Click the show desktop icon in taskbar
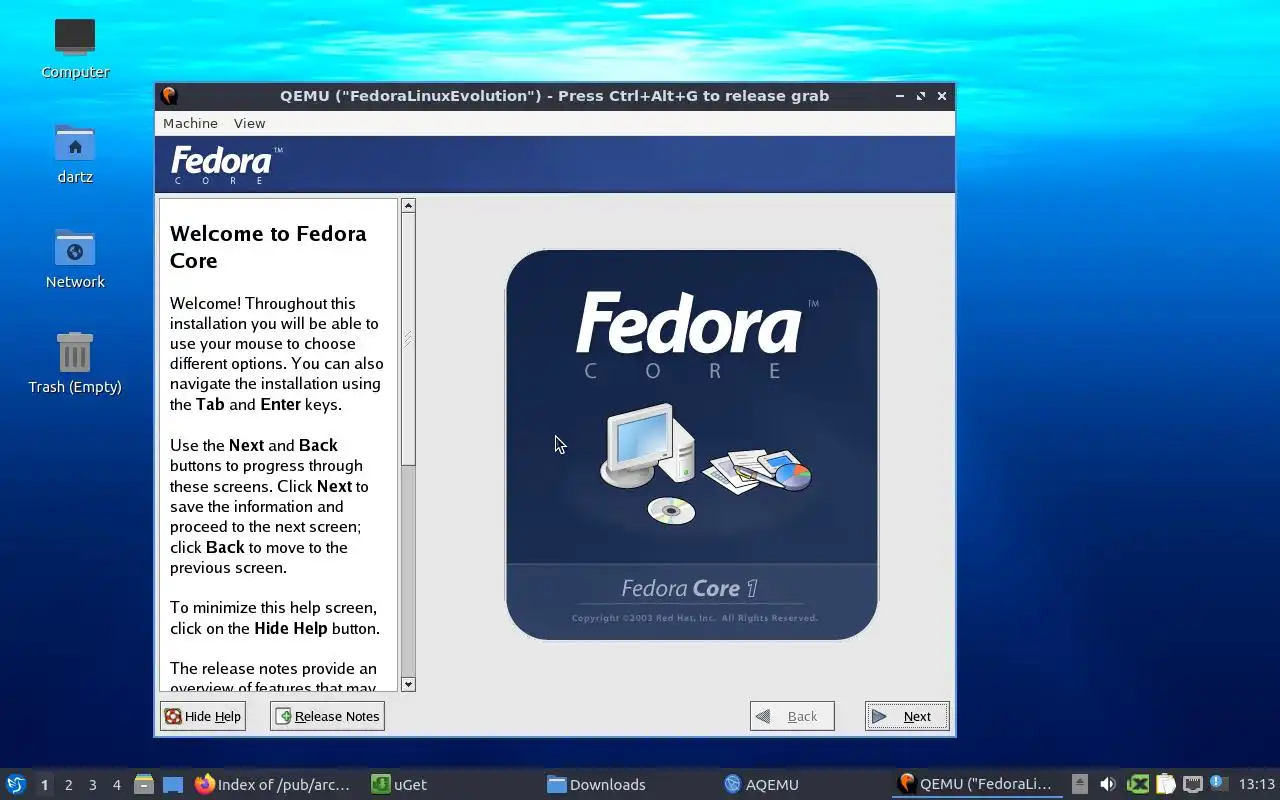The image size is (1280, 800). [173, 784]
